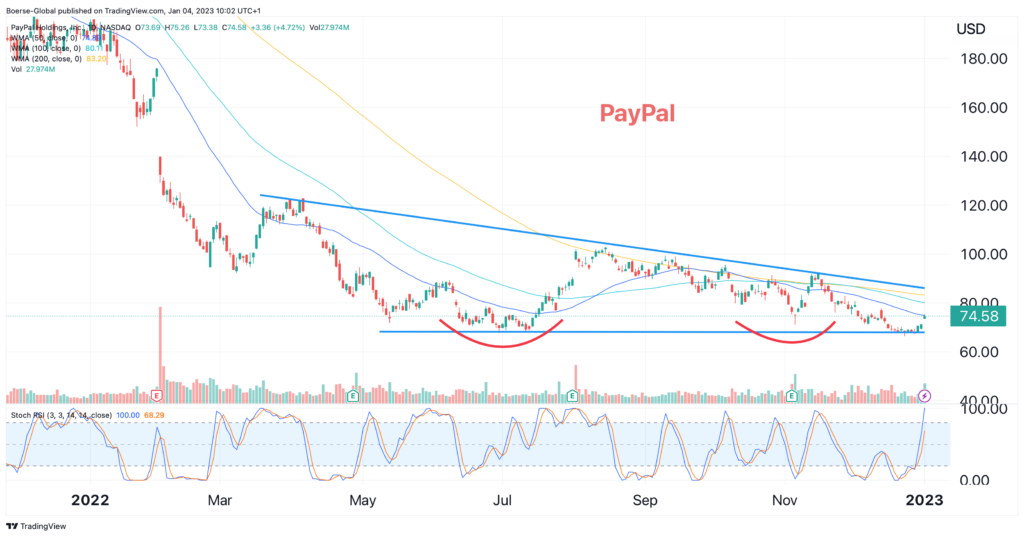Select the WMA (100, close, 0) legend entry
Image resolution: width=1024 pixels, height=537 pixels.
57,48
